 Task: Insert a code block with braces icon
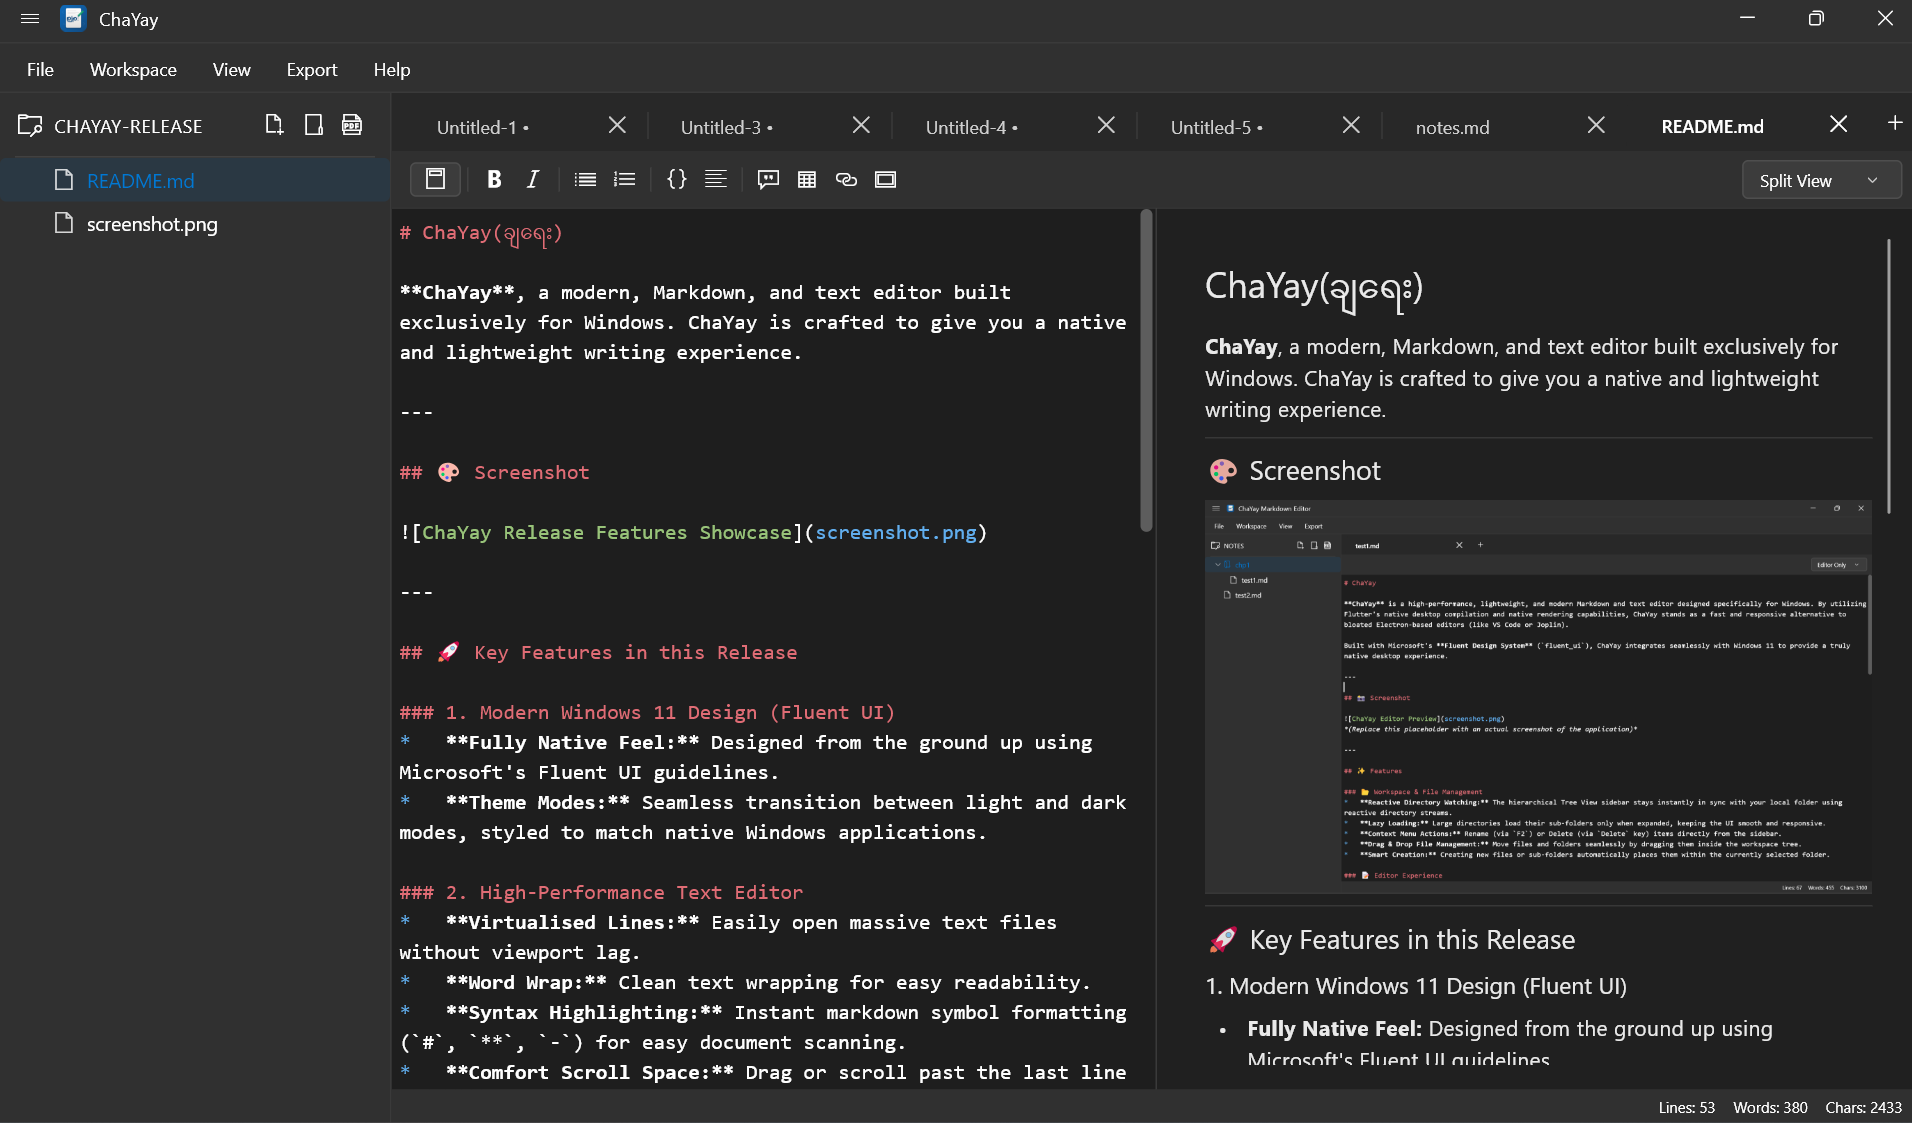tap(677, 179)
